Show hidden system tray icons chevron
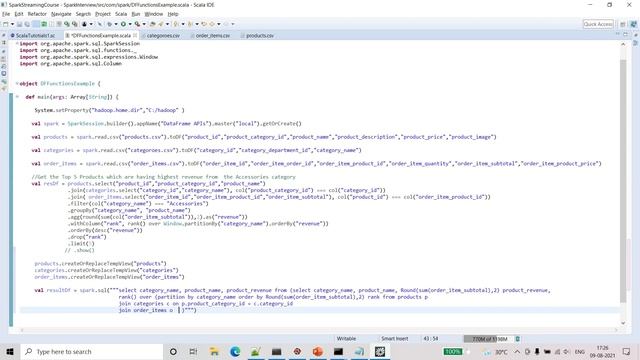 [517, 351]
